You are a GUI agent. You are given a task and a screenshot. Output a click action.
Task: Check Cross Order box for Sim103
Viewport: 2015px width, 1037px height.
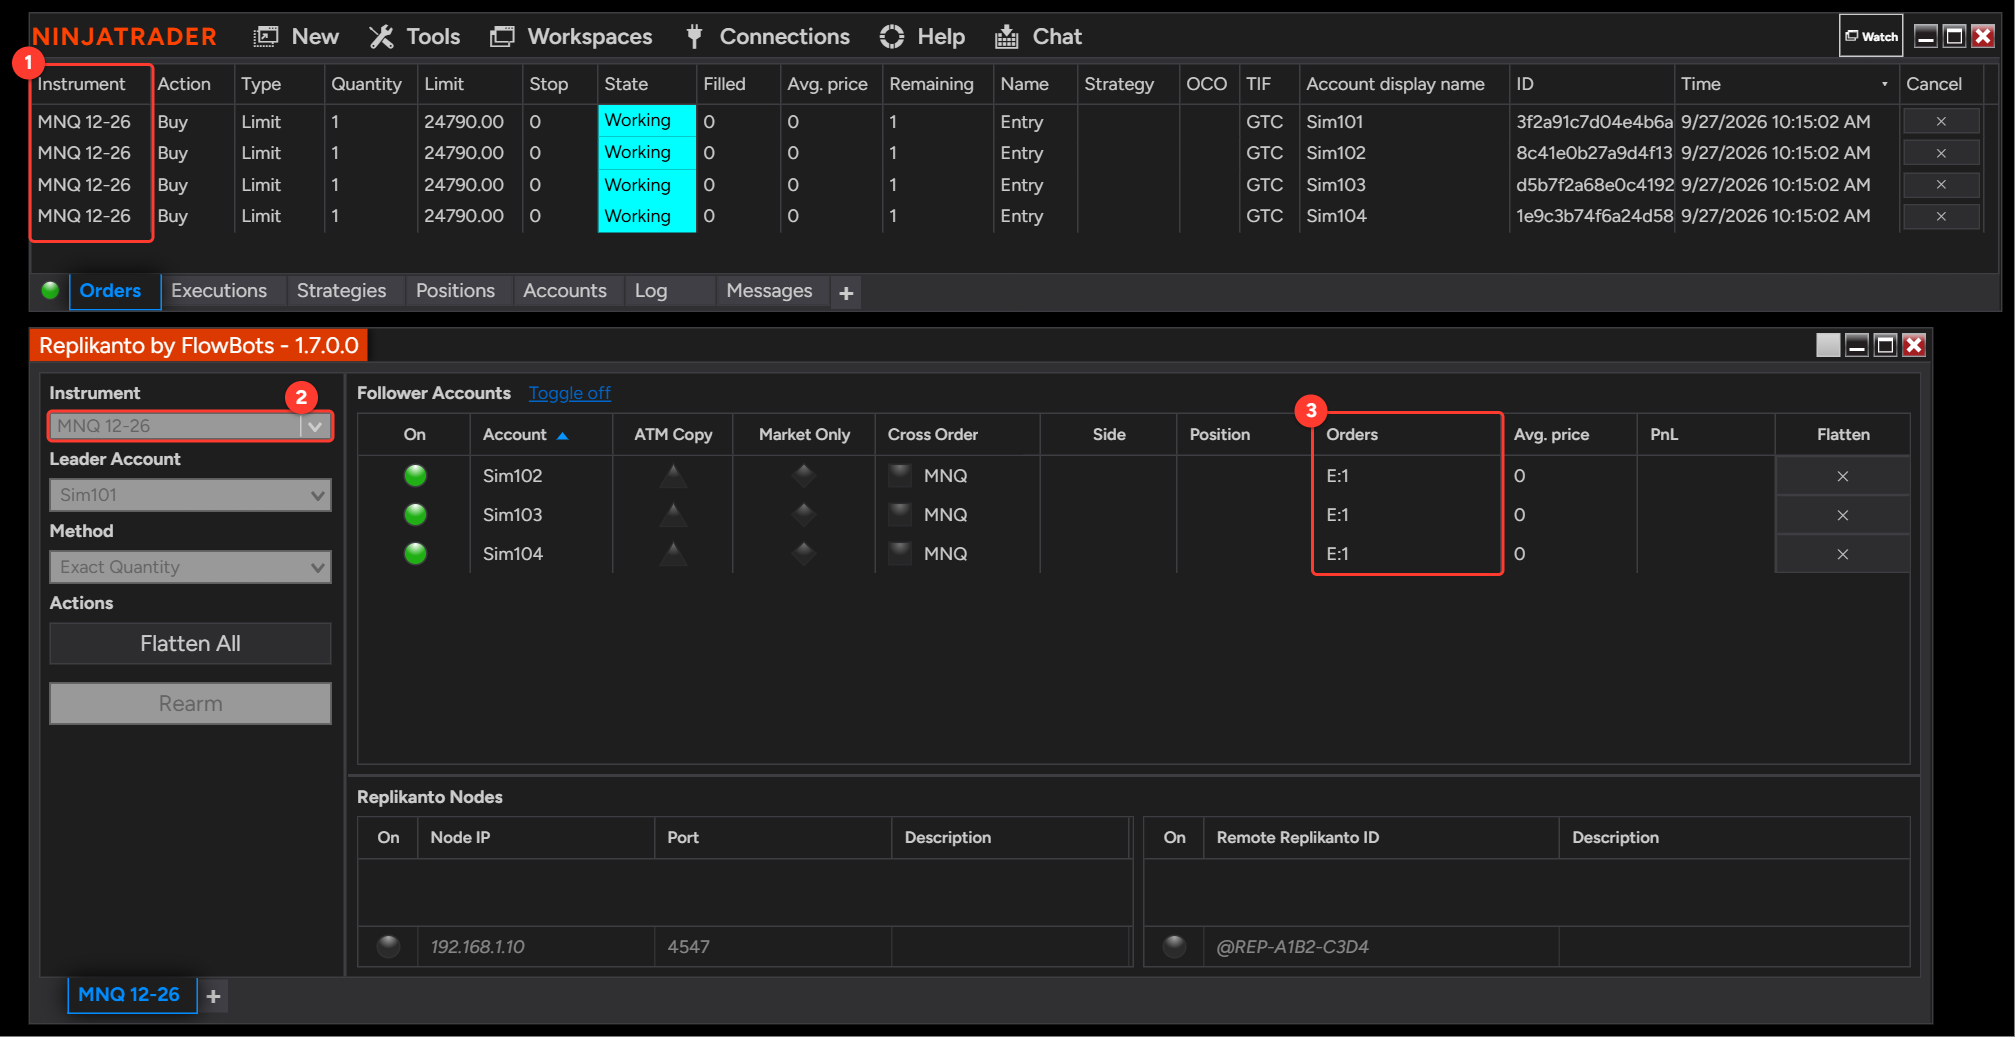[x=900, y=514]
